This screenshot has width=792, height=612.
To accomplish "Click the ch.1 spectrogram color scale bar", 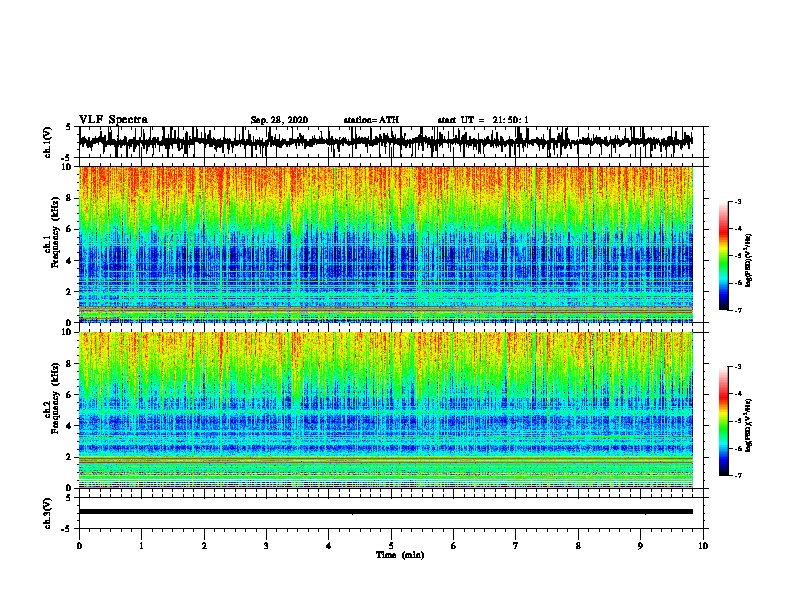I will (x=723, y=256).
